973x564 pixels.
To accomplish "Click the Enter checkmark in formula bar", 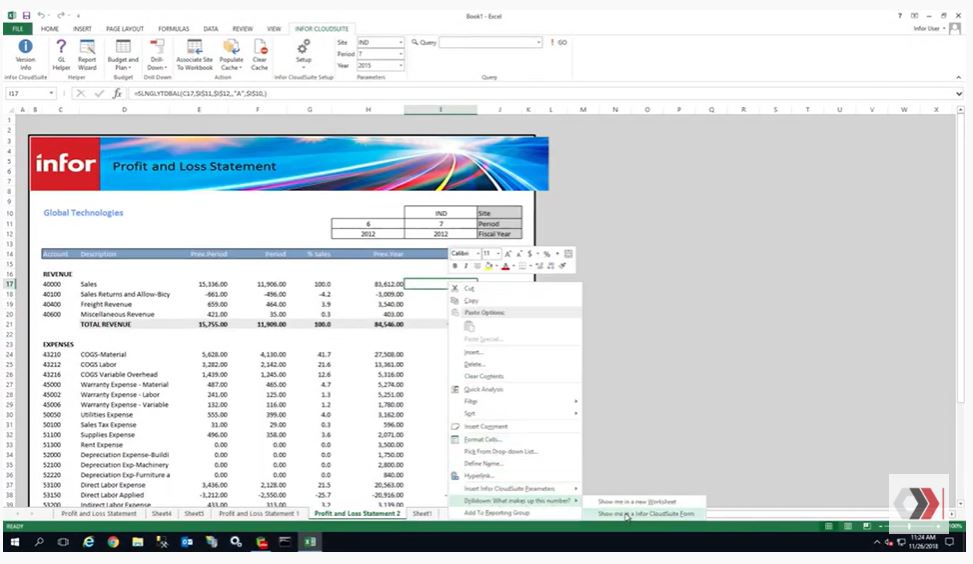I will pyautogui.click(x=99, y=94).
